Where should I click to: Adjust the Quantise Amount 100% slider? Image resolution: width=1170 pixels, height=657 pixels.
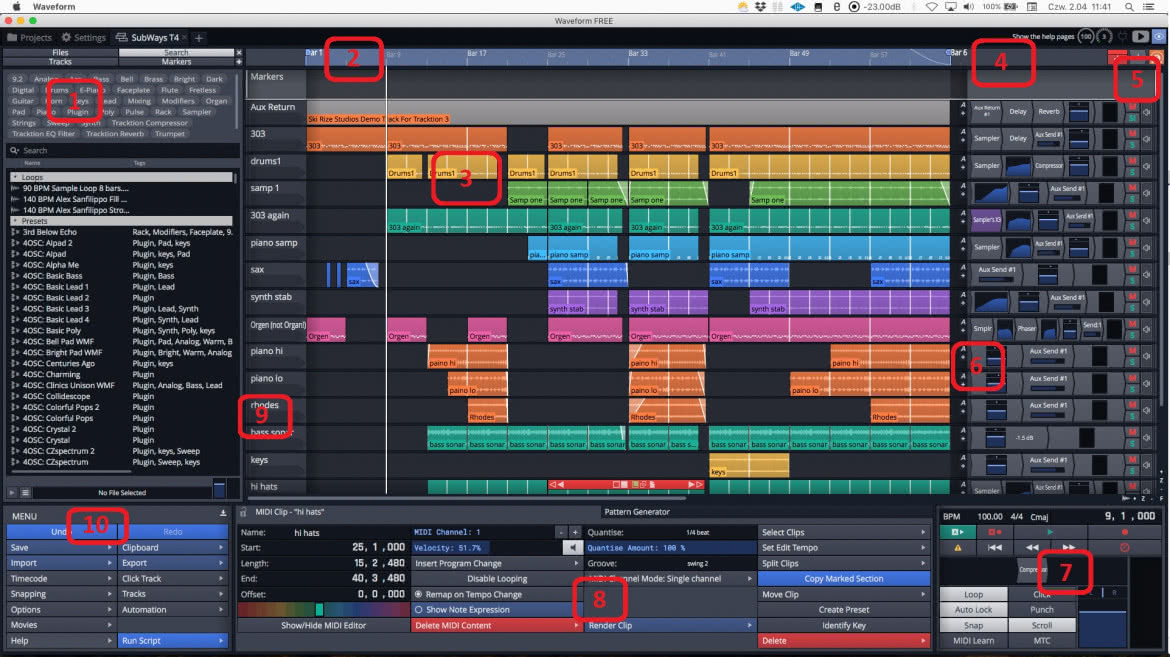671,548
